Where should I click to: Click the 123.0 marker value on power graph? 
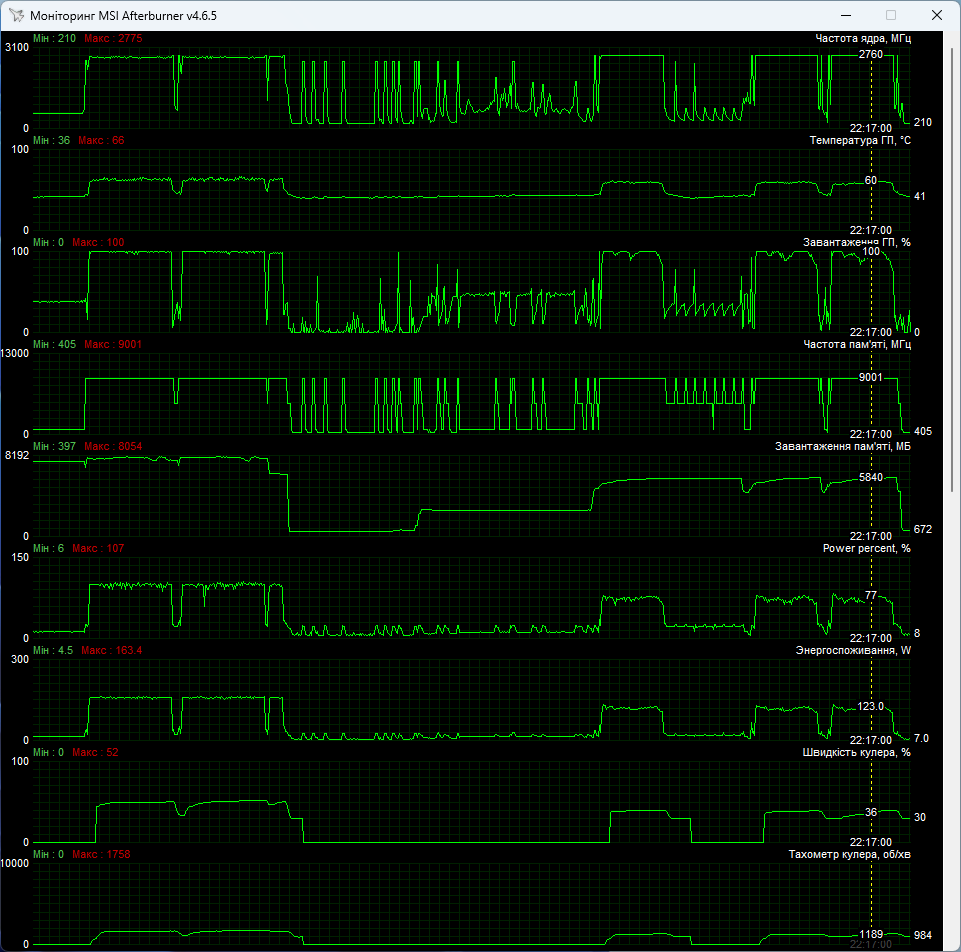point(870,706)
